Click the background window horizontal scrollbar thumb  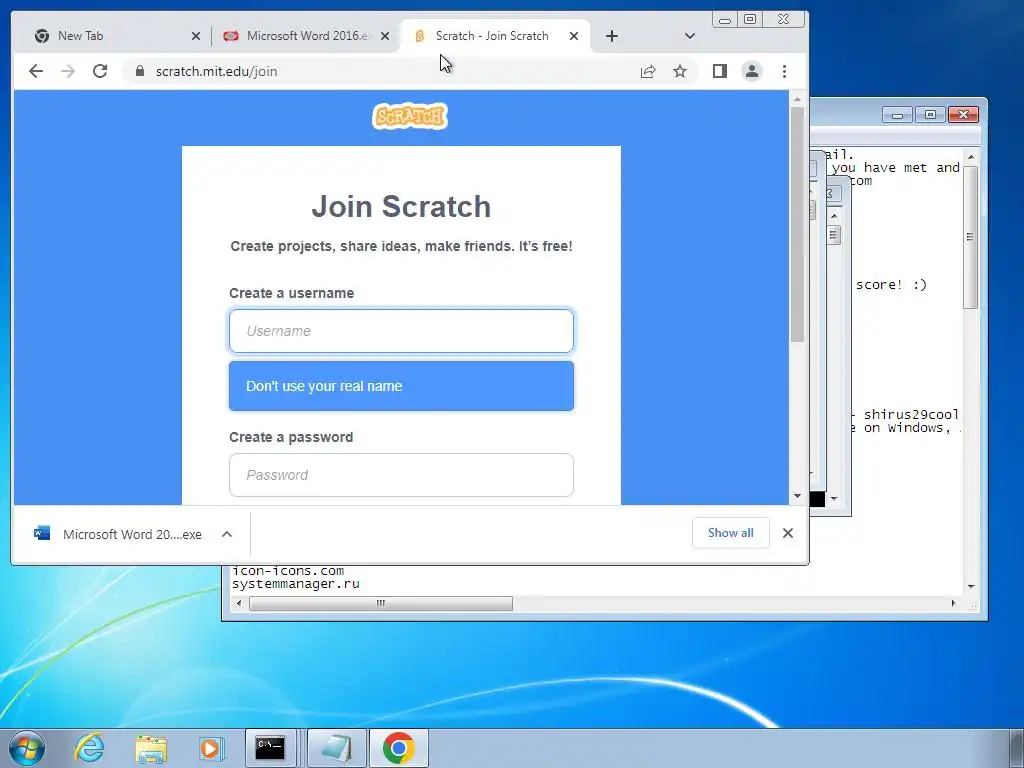381,603
